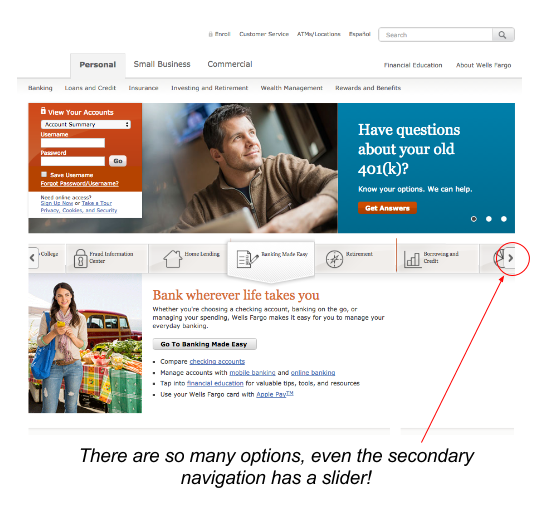Switch to the Personal tab
The height and width of the screenshot is (507, 553).
click(x=98, y=65)
